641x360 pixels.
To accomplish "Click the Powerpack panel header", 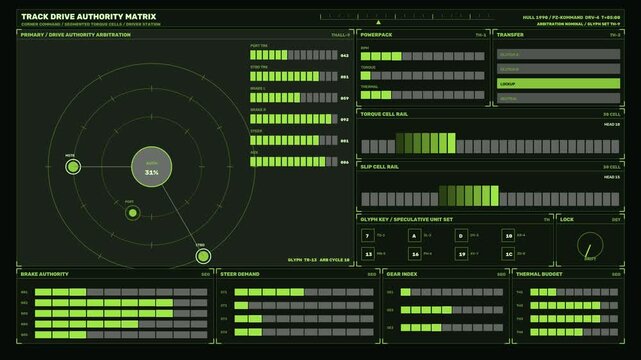I will click(376, 35).
